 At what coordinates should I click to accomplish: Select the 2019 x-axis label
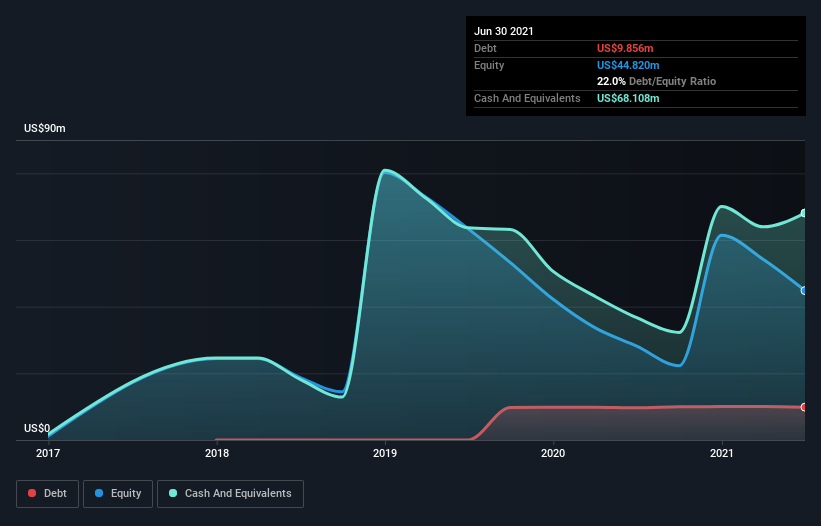tap(385, 453)
